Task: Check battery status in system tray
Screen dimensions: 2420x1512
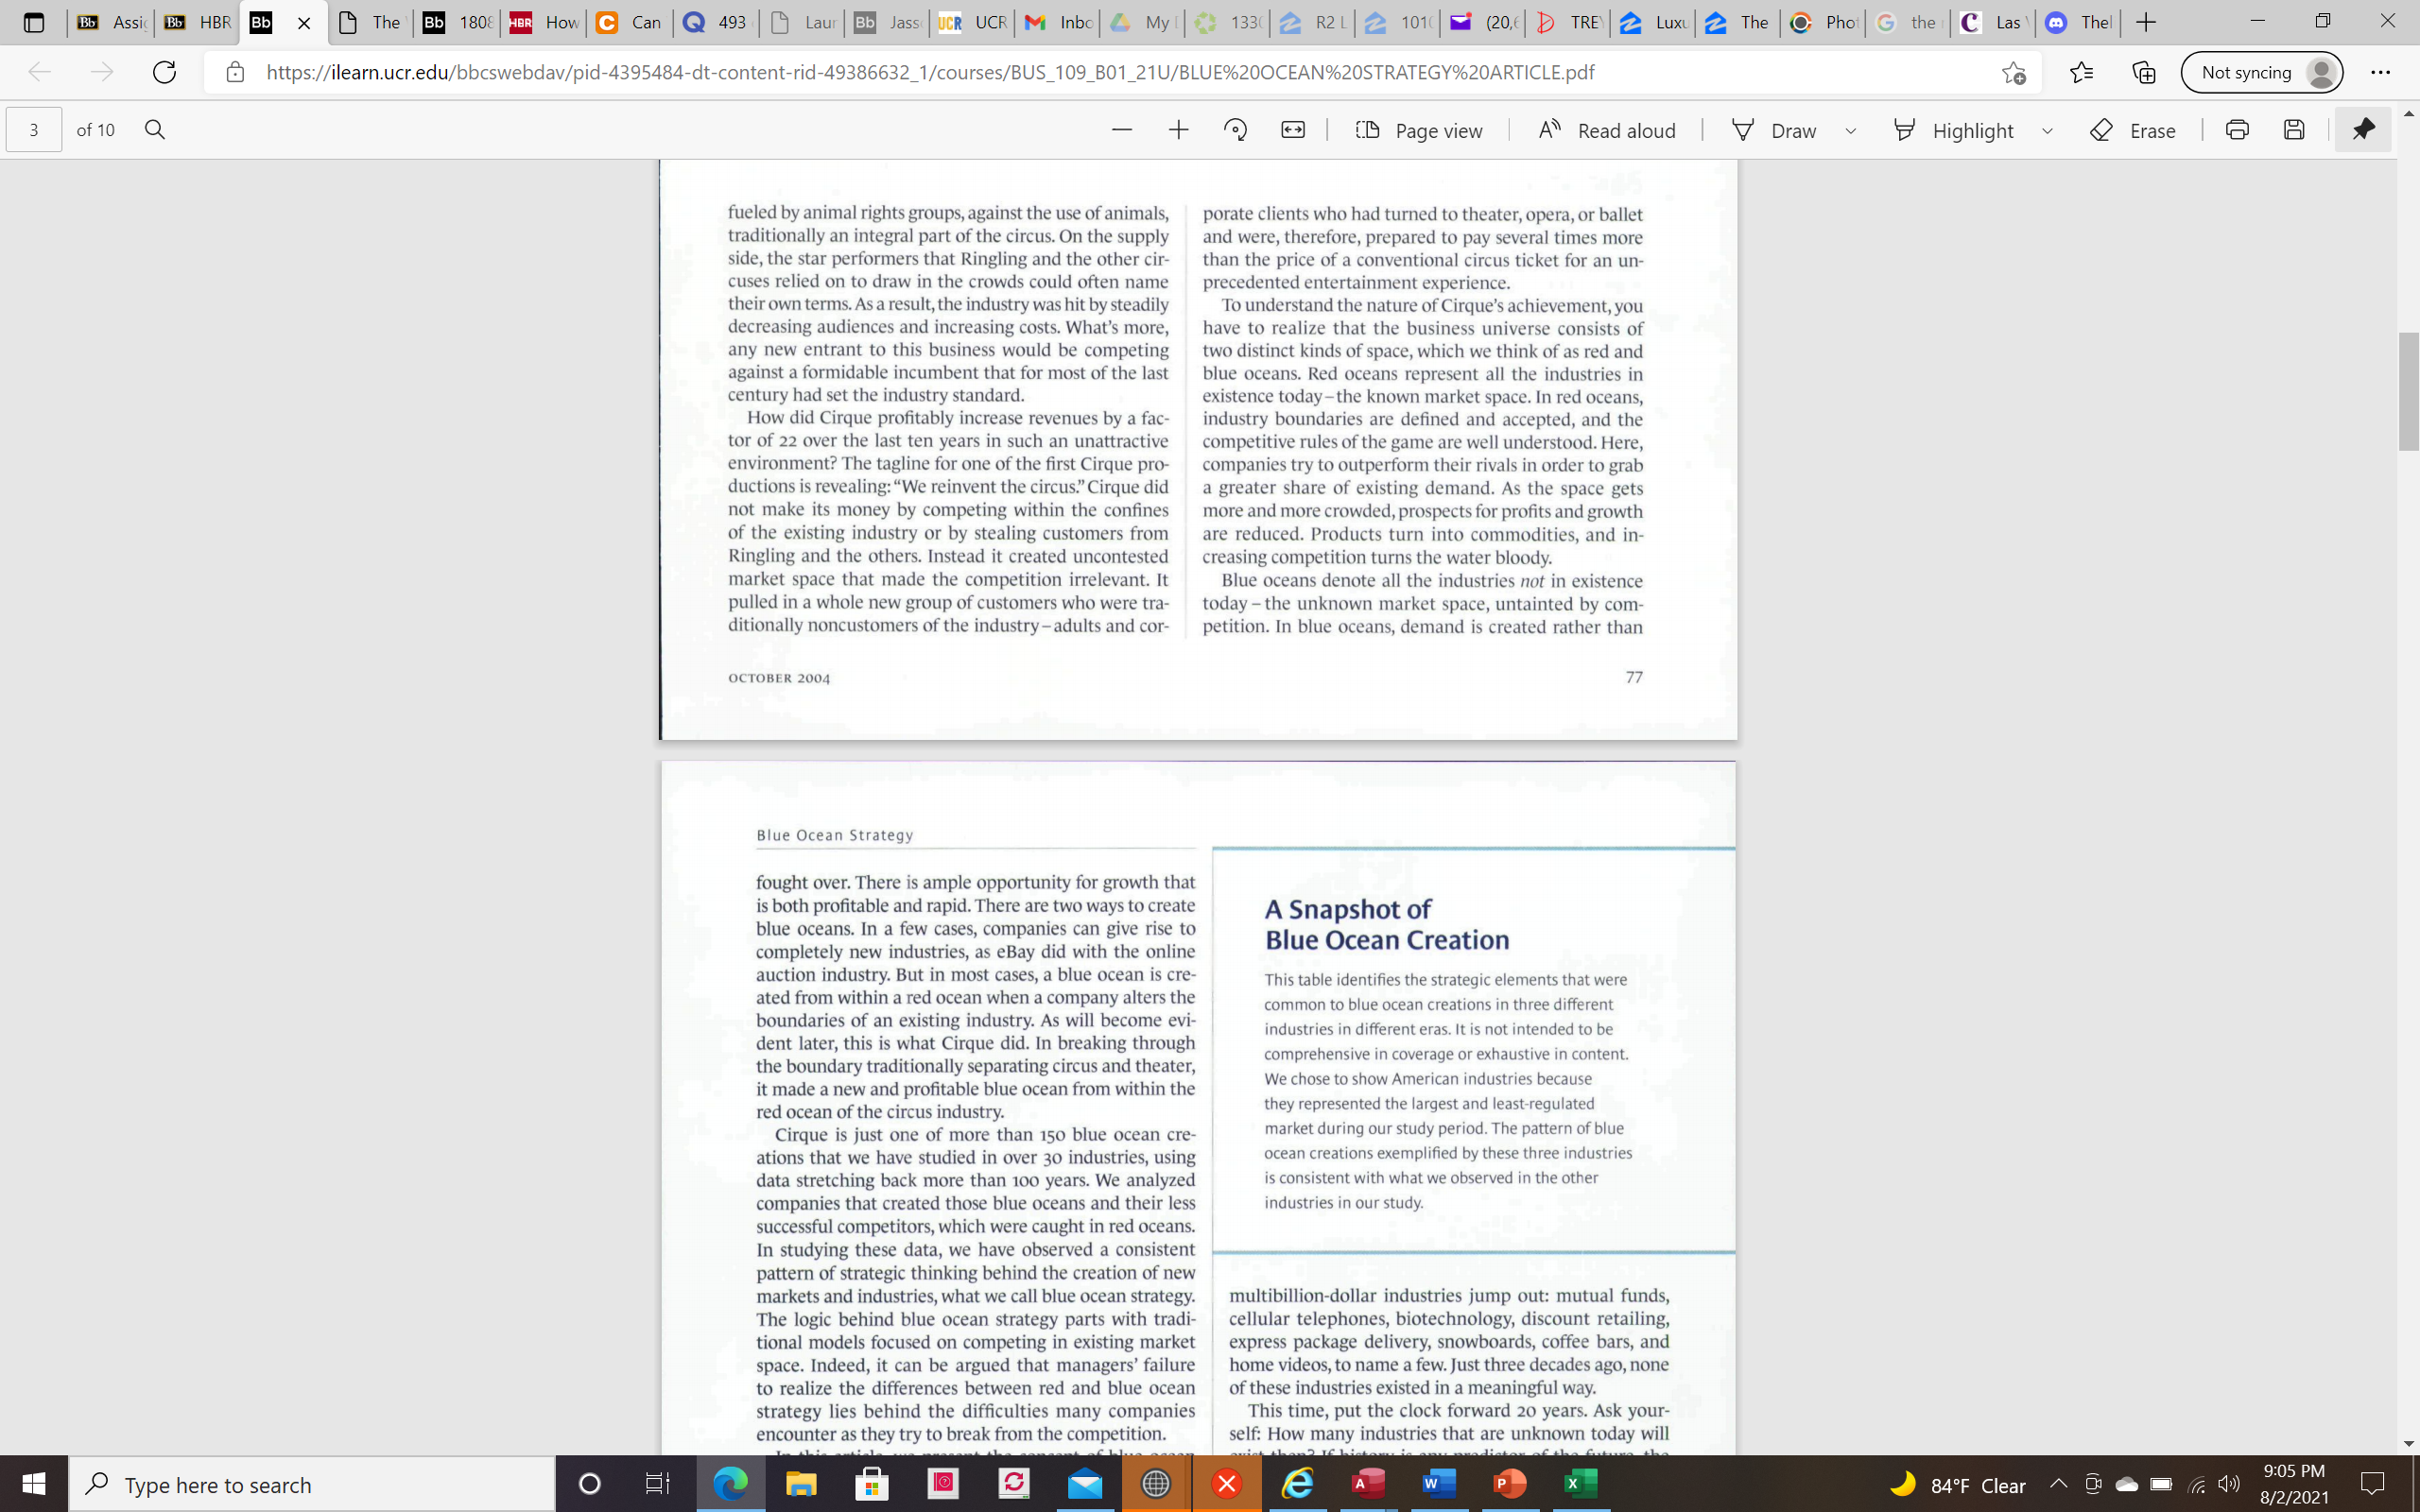Action: [2161, 1484]
